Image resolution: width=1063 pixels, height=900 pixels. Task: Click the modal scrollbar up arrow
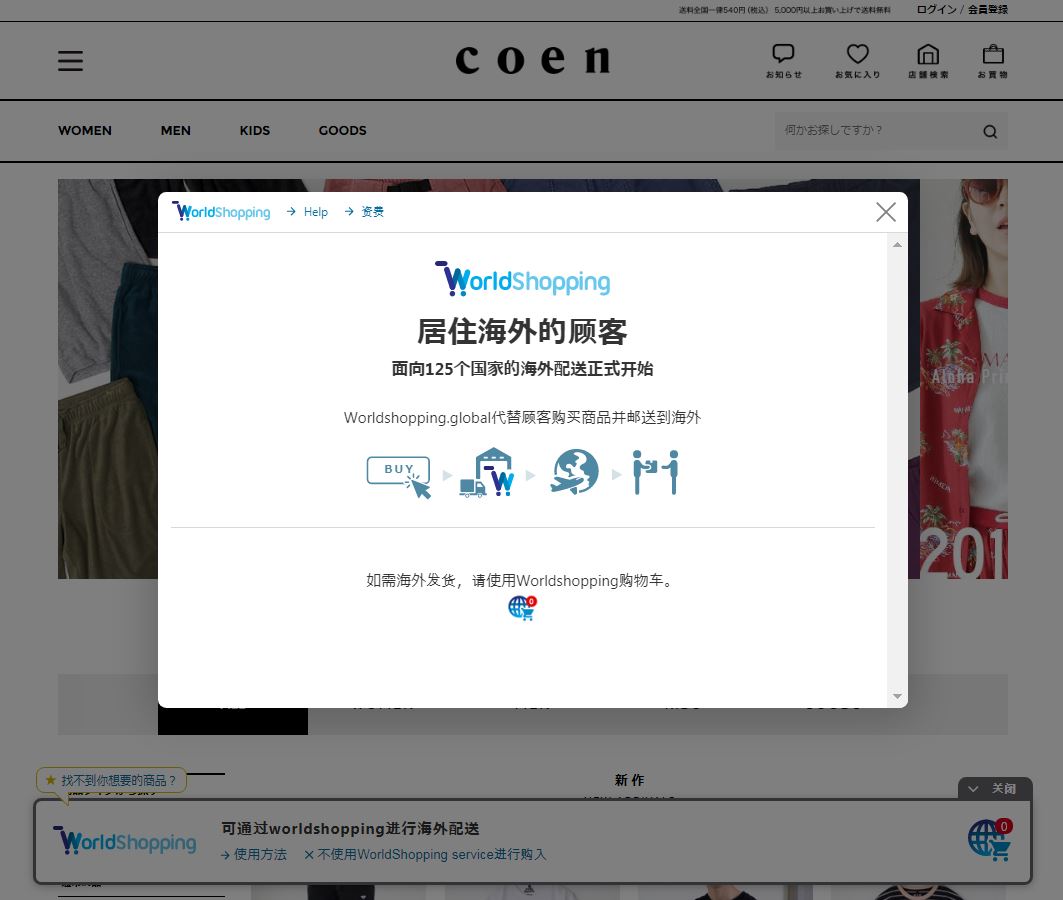coord(897,243)
